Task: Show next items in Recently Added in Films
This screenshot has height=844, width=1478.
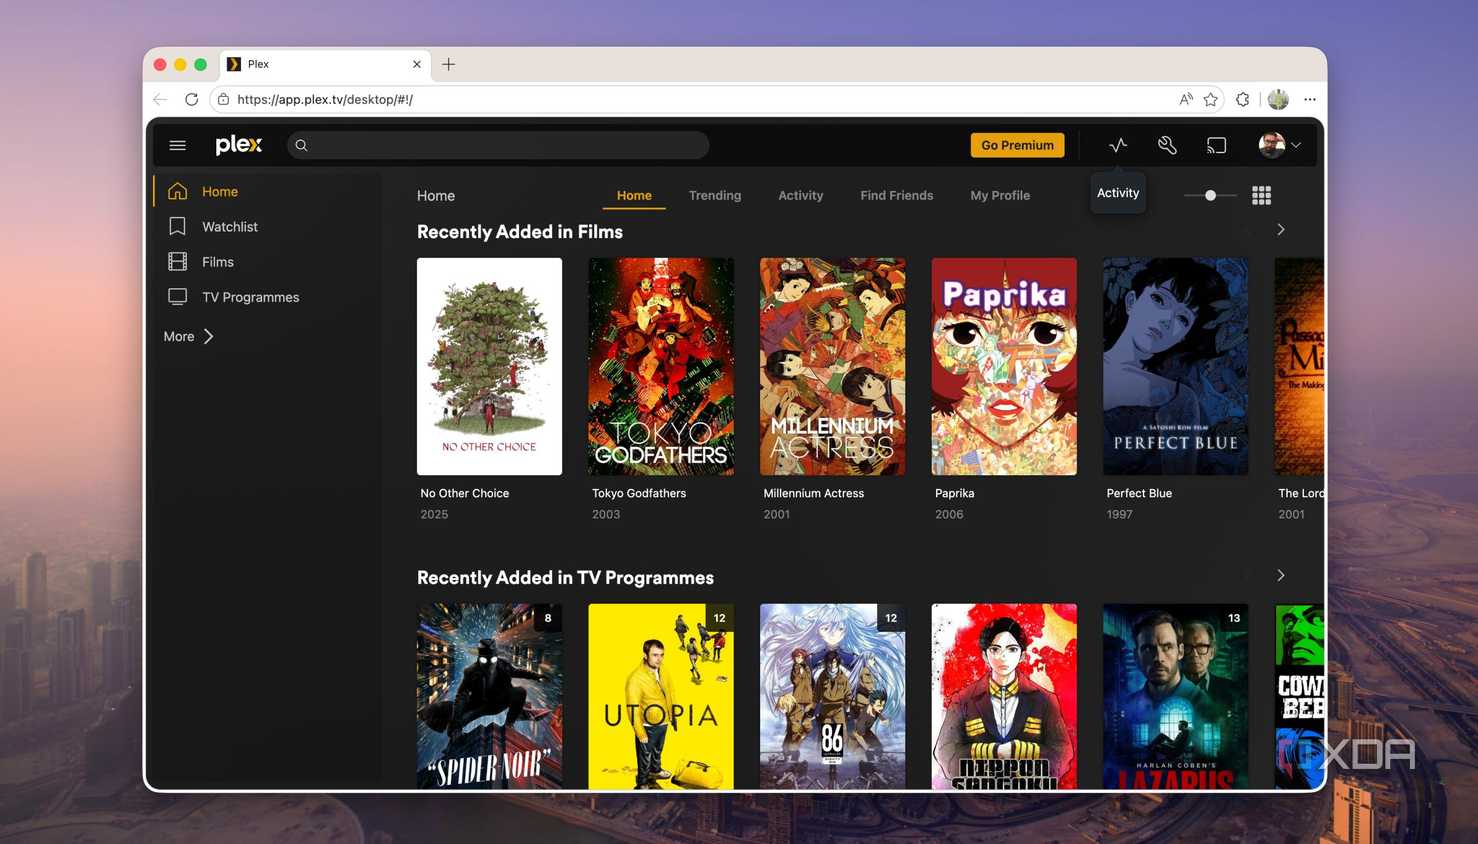Action: (1281, 230)
